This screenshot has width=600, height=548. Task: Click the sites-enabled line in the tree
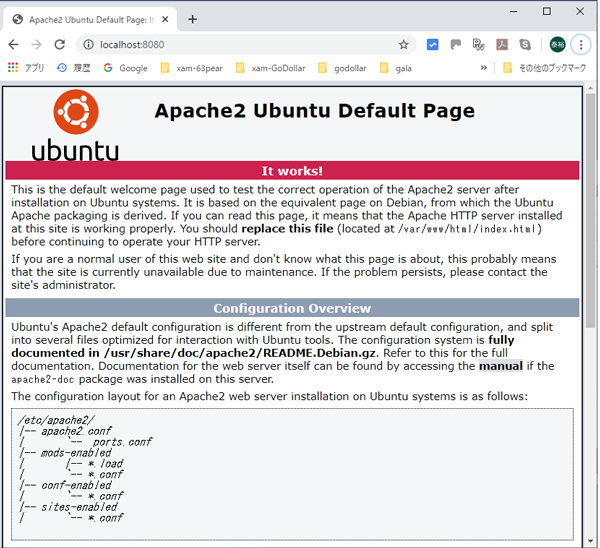[79, 507]
